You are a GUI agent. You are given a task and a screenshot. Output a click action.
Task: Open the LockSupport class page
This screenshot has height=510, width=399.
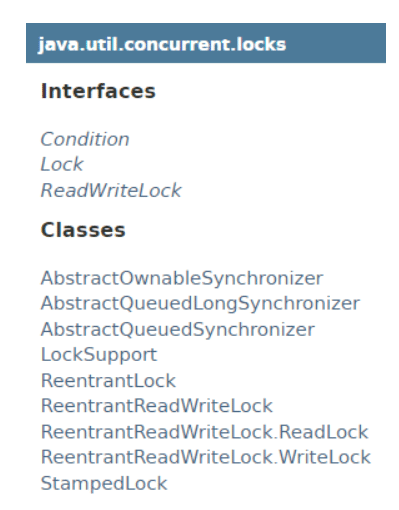(x=99, y=355)
